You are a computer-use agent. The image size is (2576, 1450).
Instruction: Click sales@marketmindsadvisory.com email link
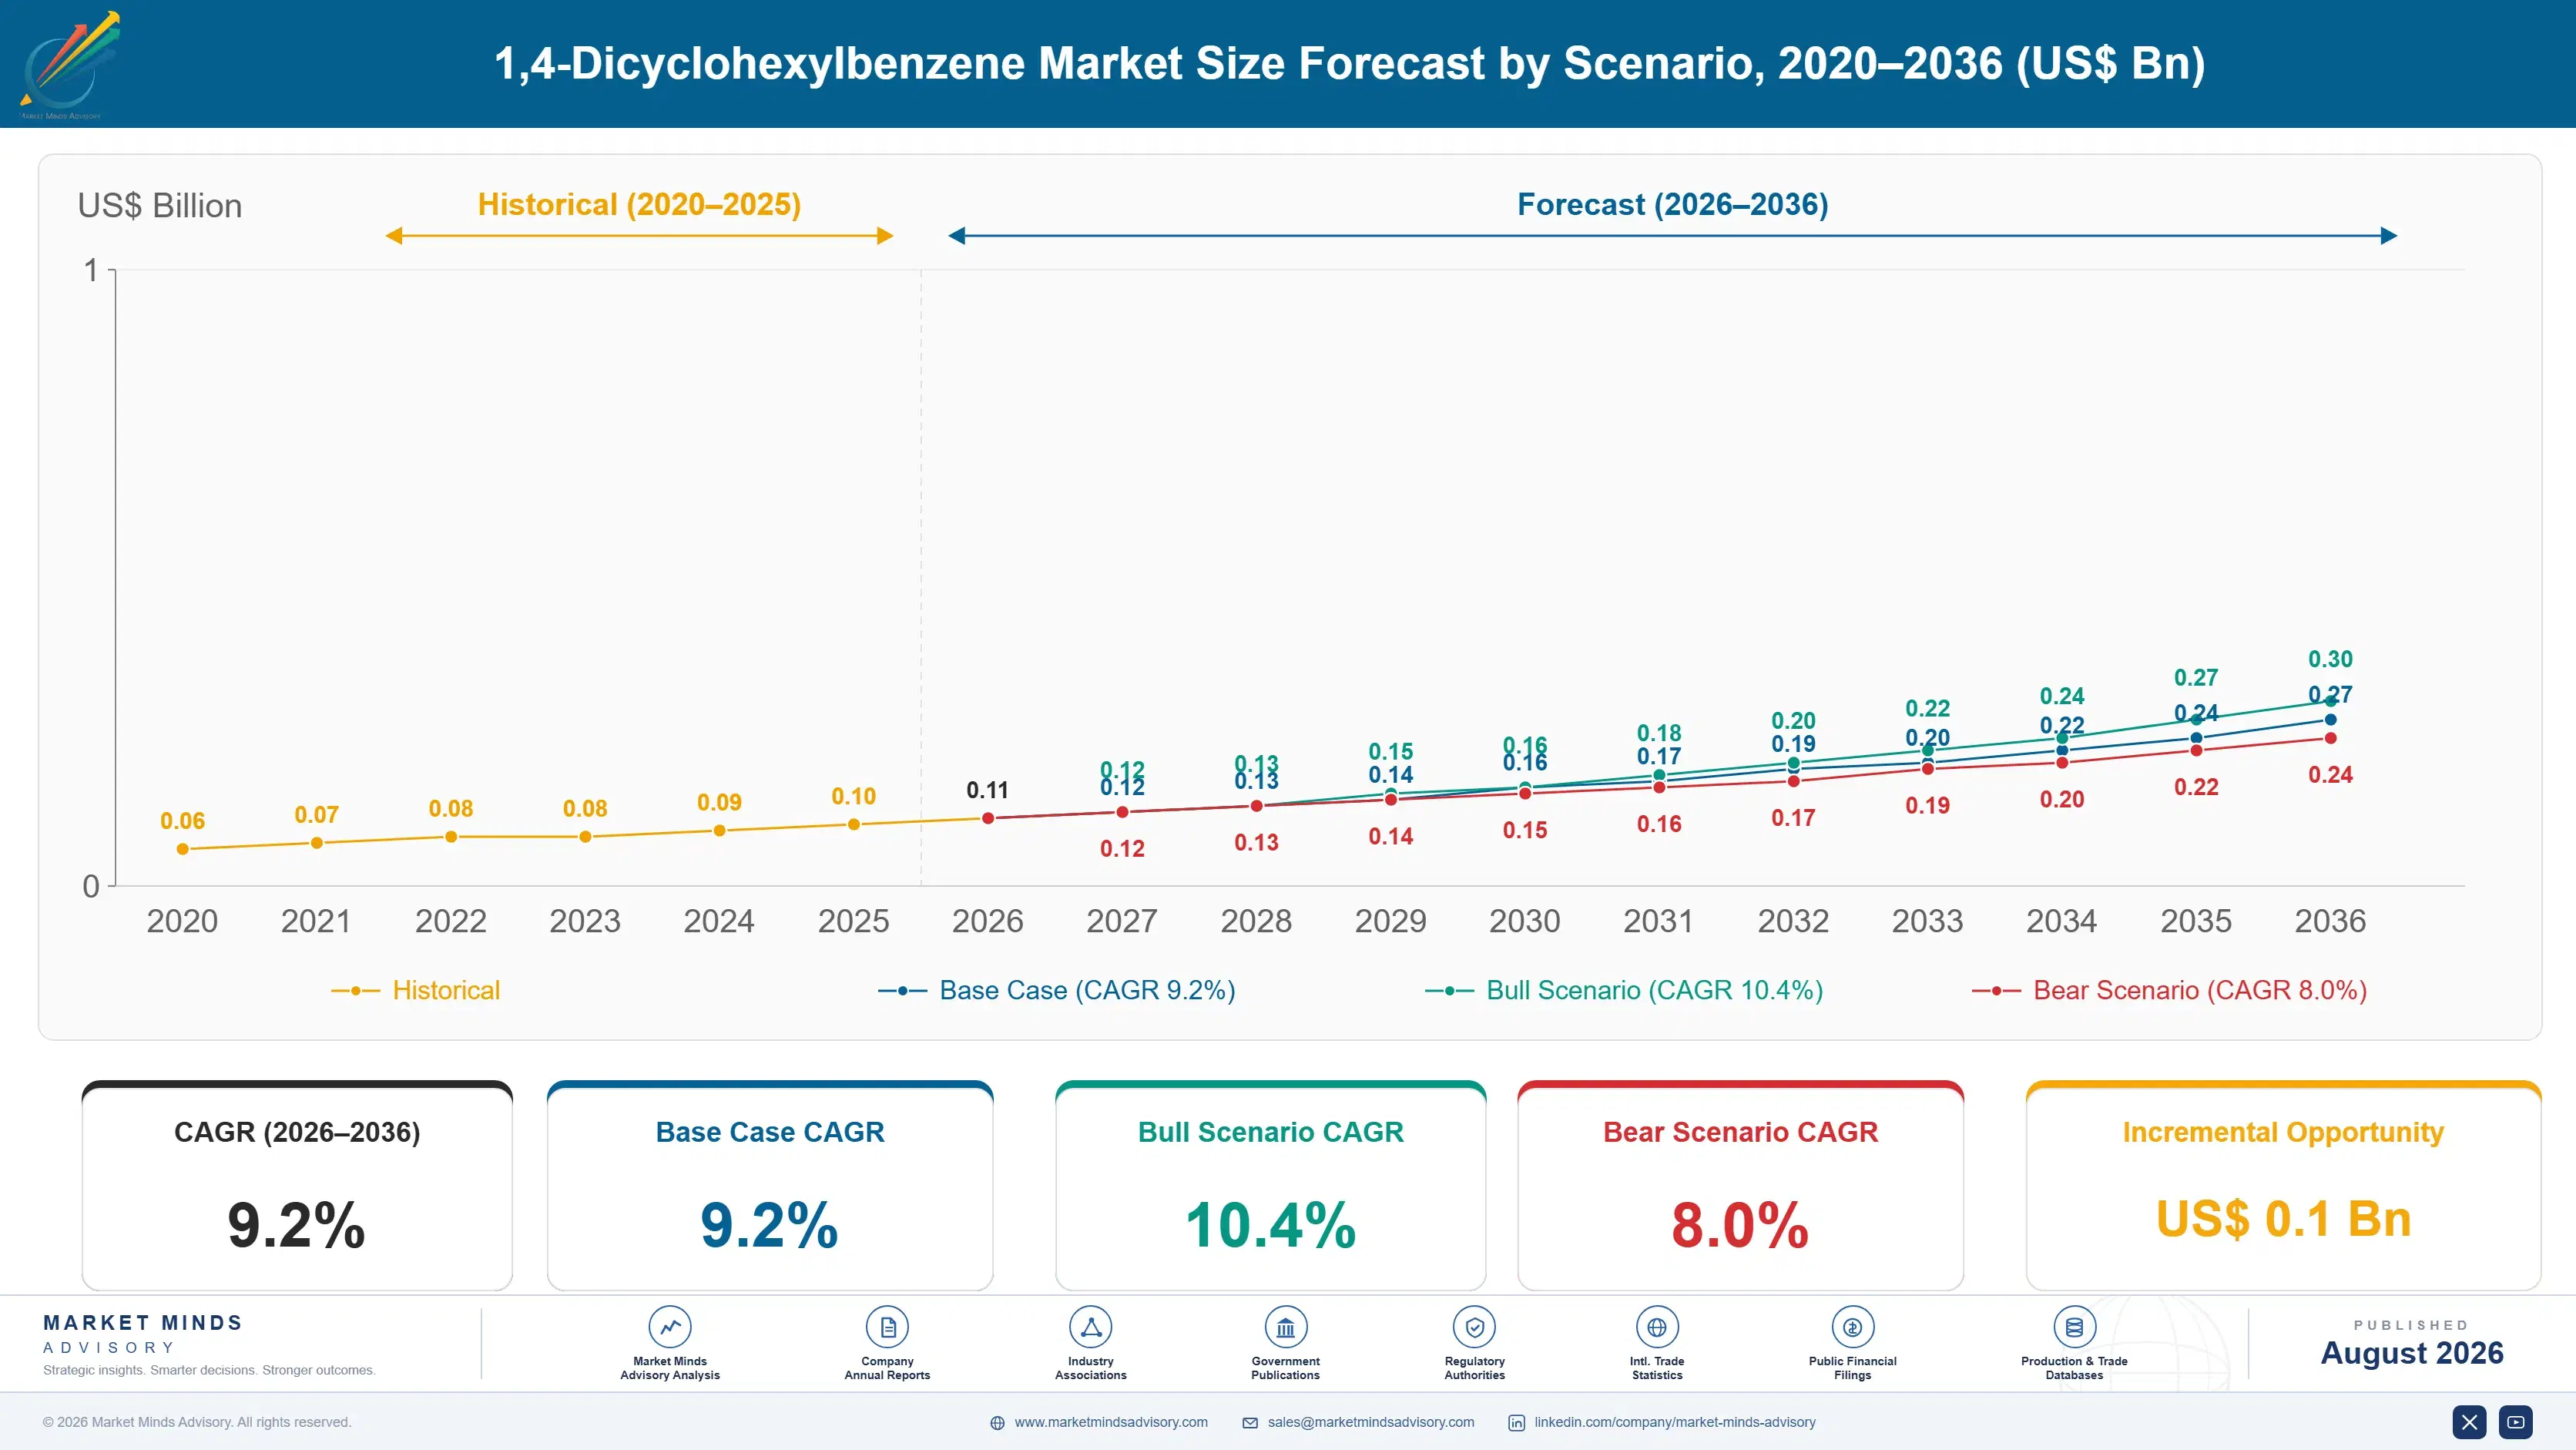click(1371, 1422)
